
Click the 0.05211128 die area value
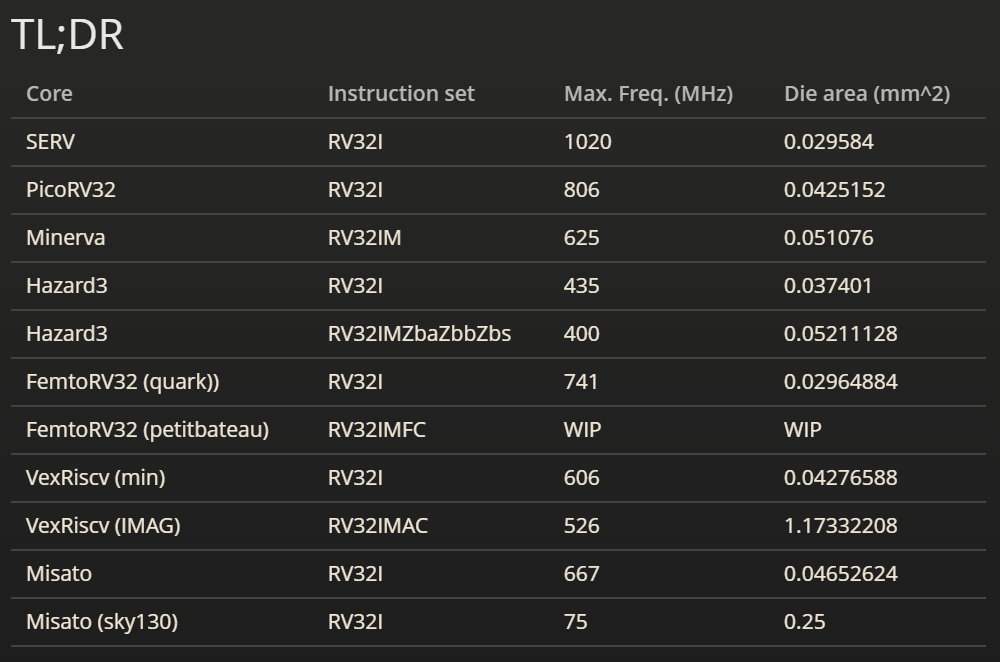coord(841,334)
